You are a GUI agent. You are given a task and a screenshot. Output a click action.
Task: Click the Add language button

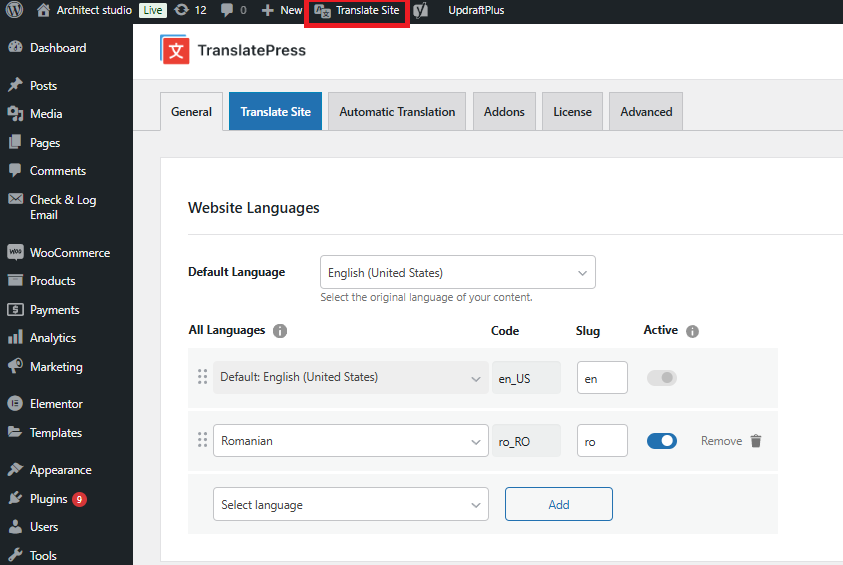pyautogui.click(x=559, y=504)
